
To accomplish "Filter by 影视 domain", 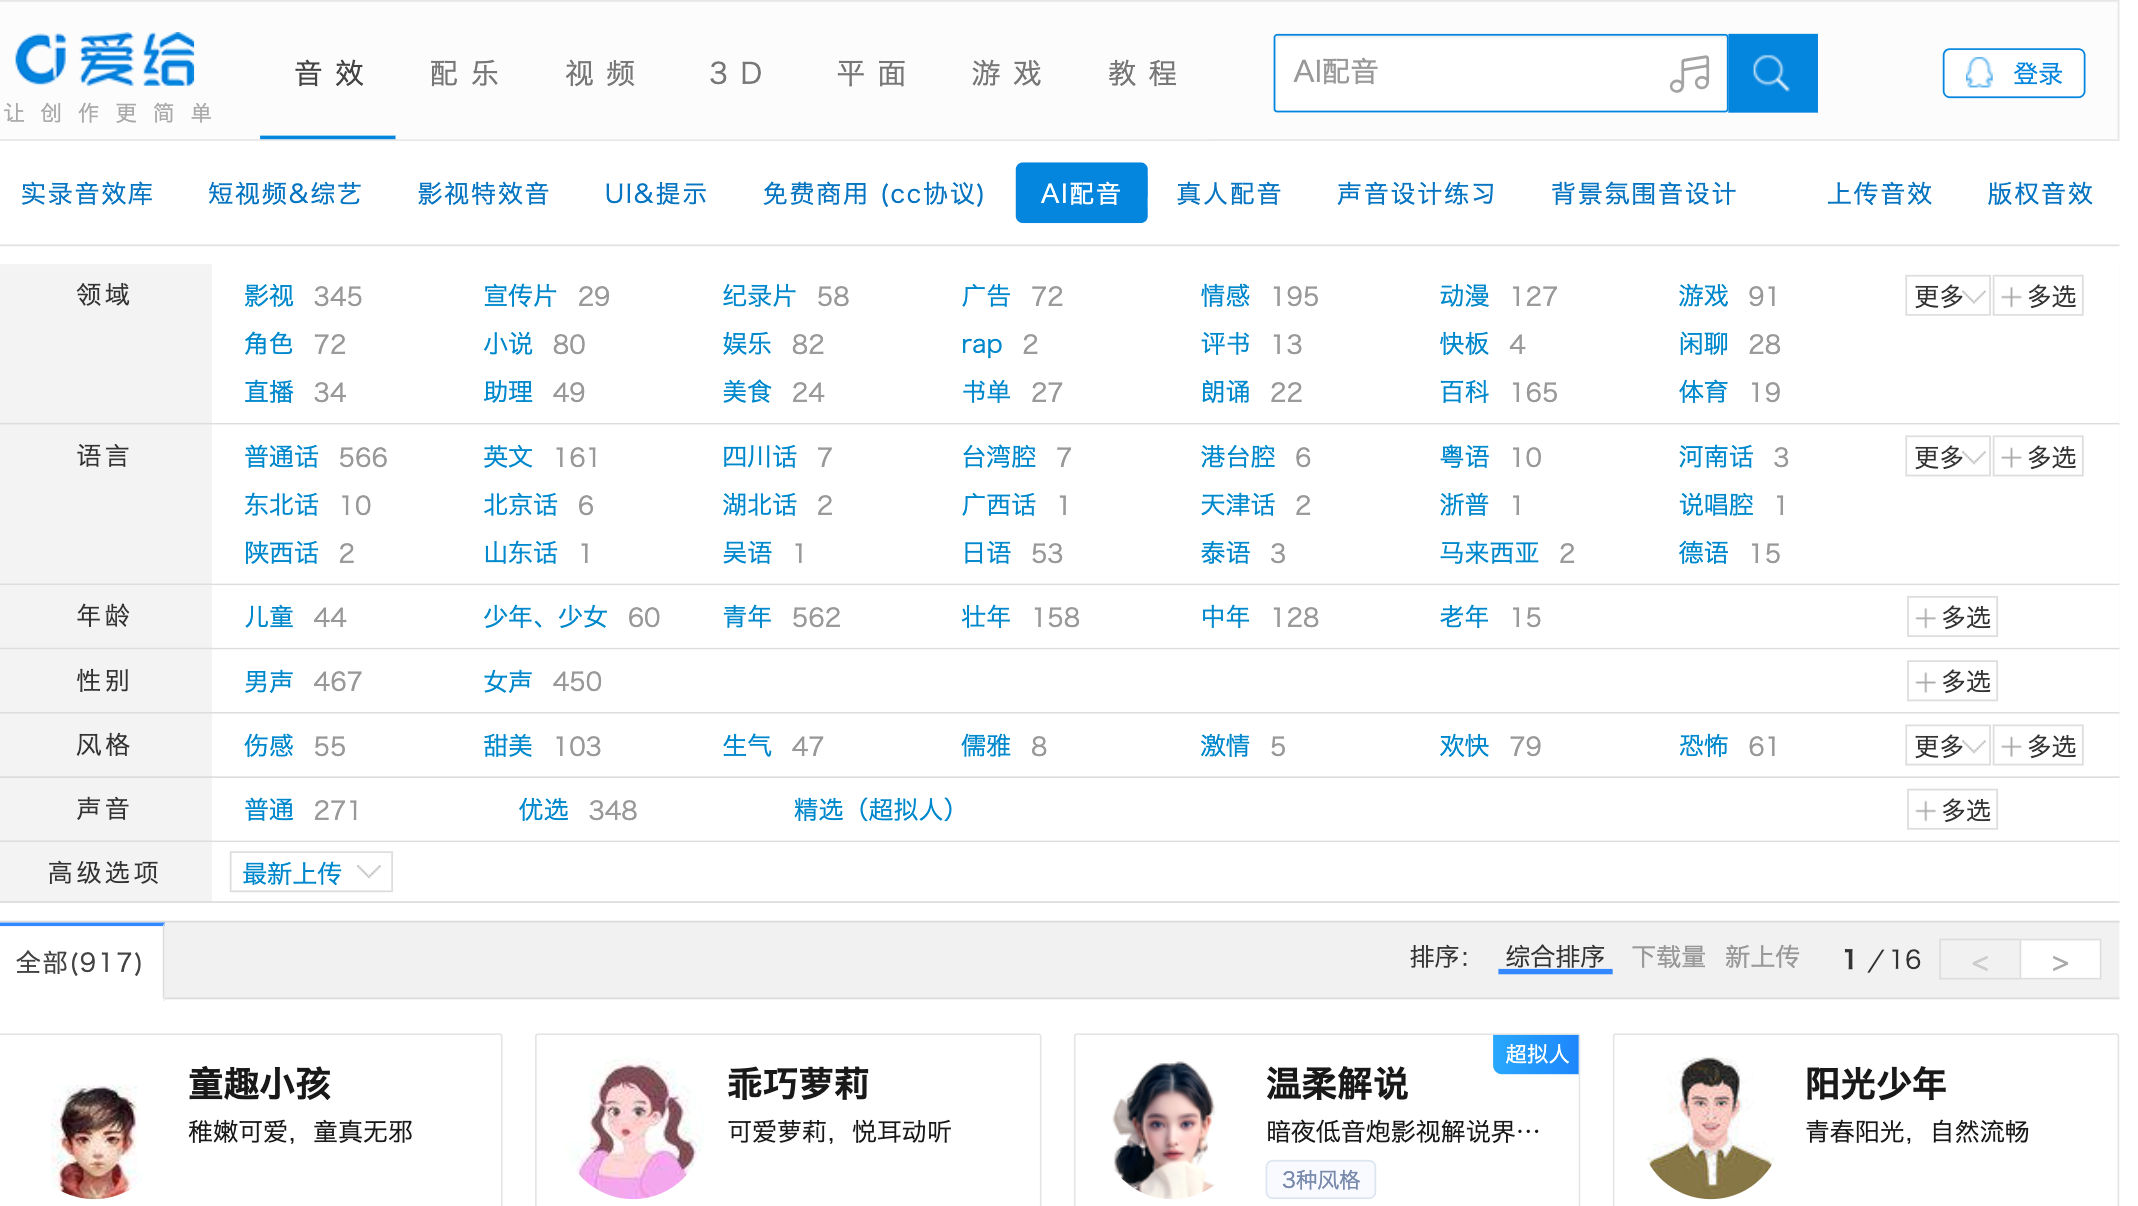I will [x=269, y=296].
